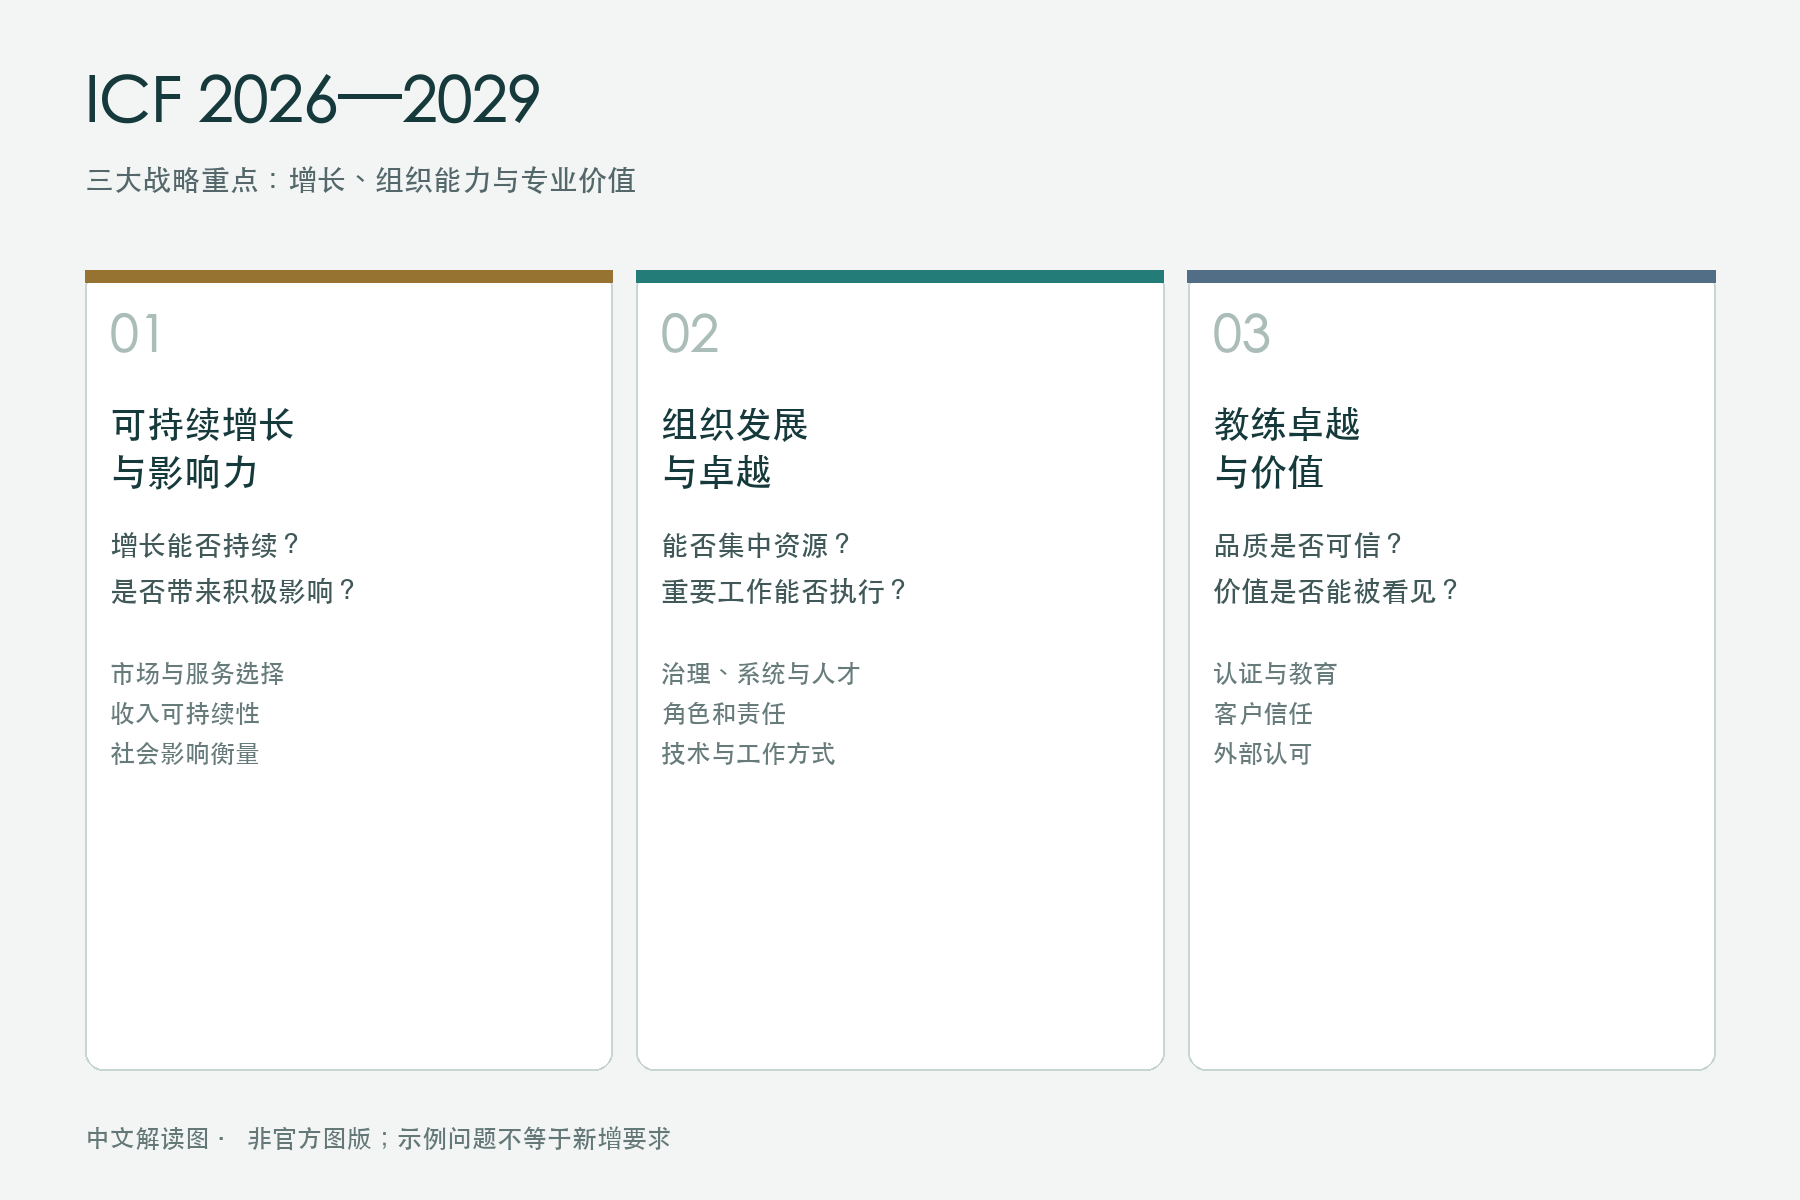The height and width of the screenshot is (1200, 1800).
Task: Click the number "02" on second card
Action: [x=690, y=334]
